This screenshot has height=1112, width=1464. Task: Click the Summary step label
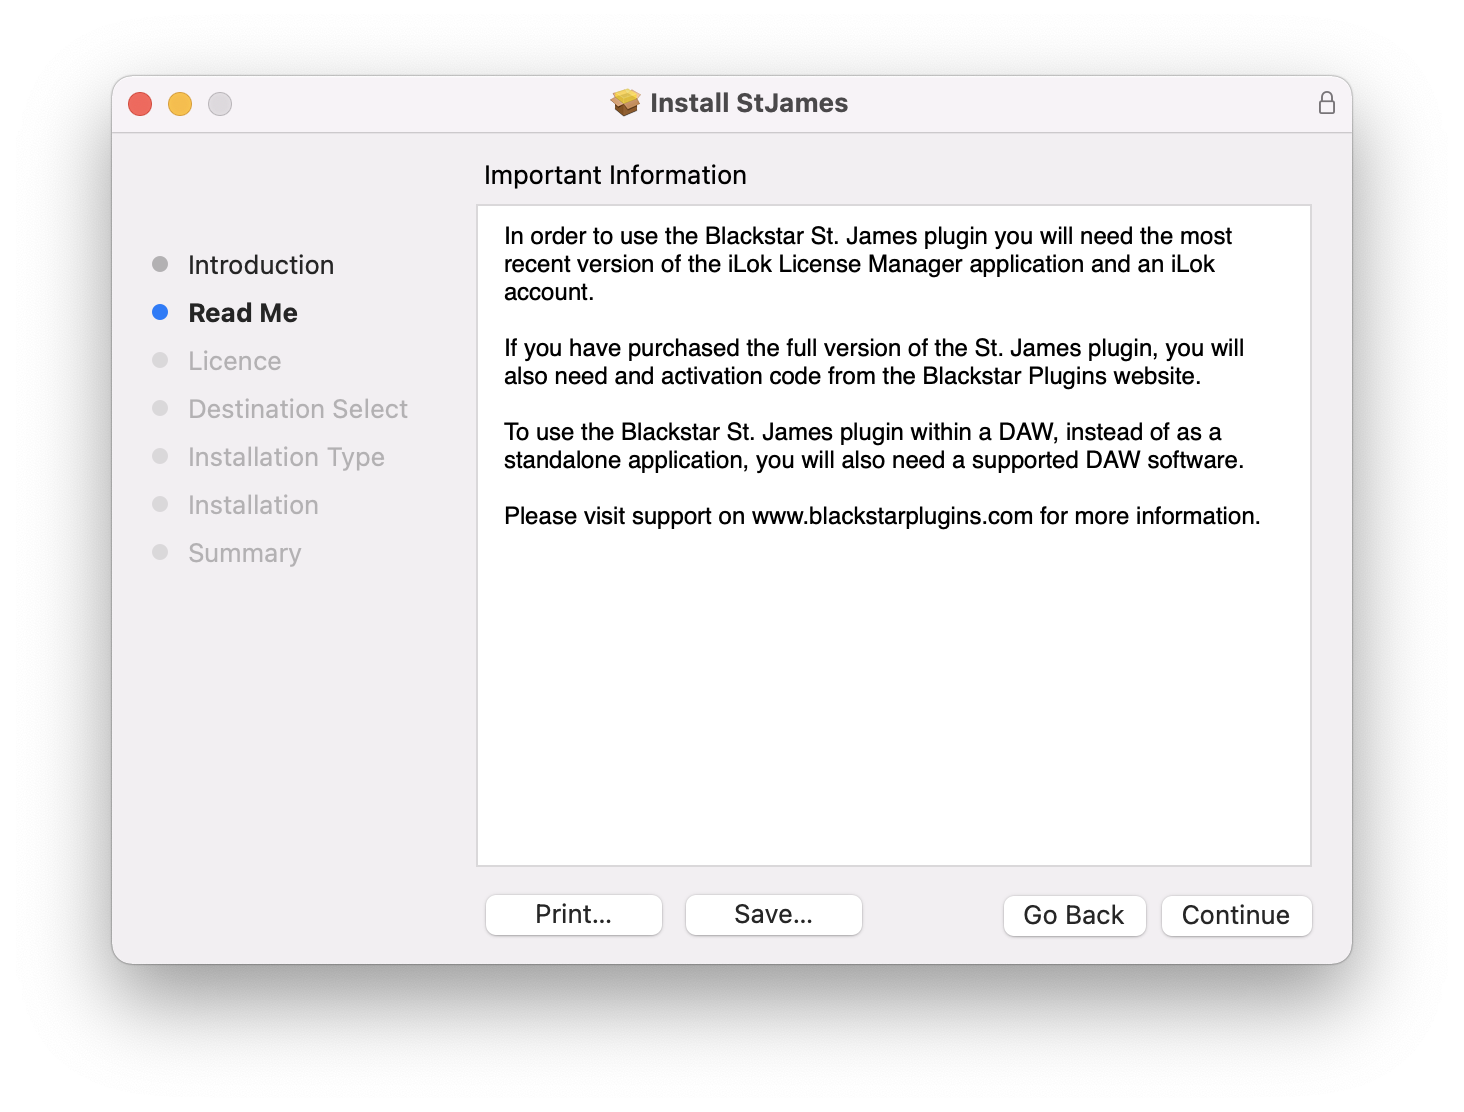tap(245, 553)
